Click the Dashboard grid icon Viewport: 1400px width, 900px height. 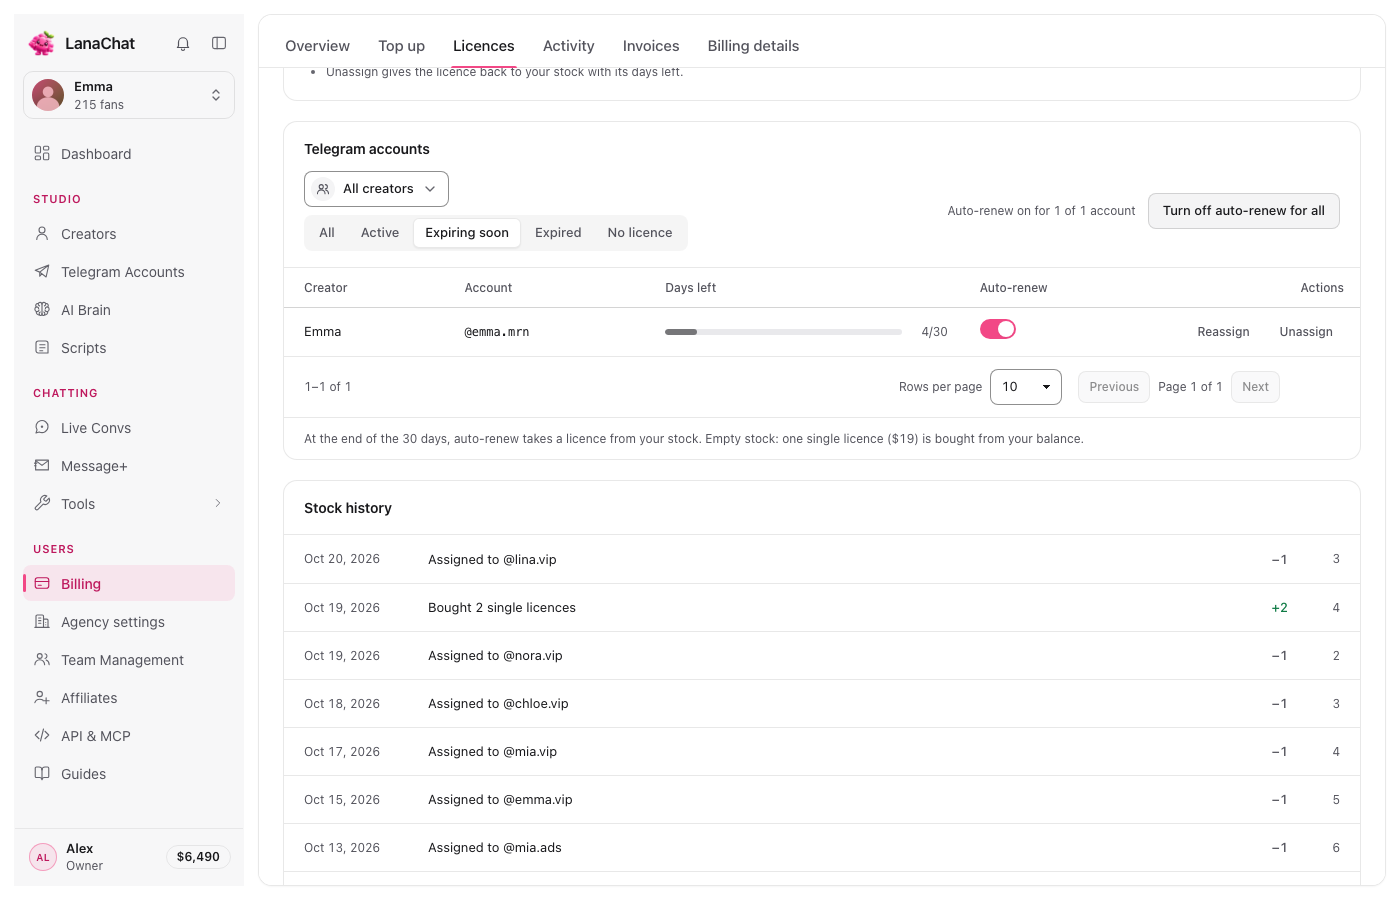[42, 153]
